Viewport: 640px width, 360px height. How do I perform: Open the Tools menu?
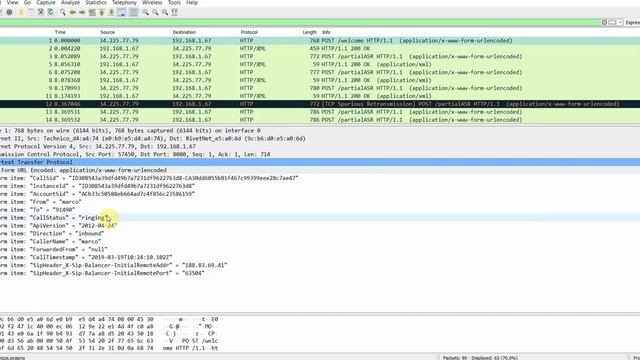point(174,2)
